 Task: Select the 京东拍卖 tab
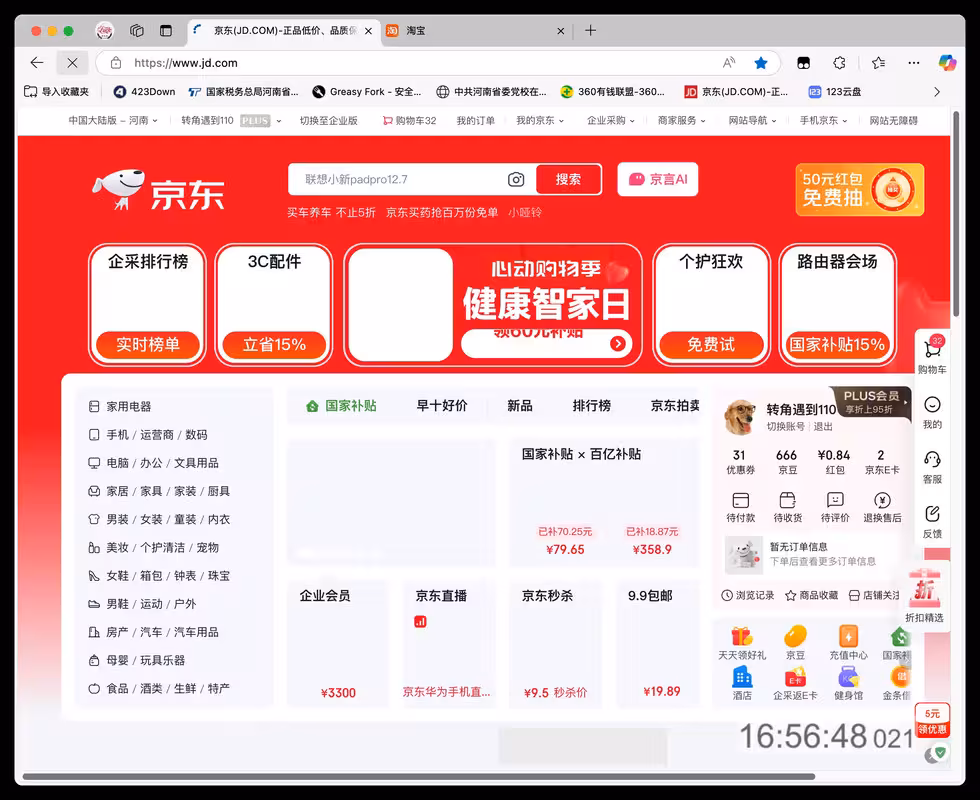click(675, 406)
